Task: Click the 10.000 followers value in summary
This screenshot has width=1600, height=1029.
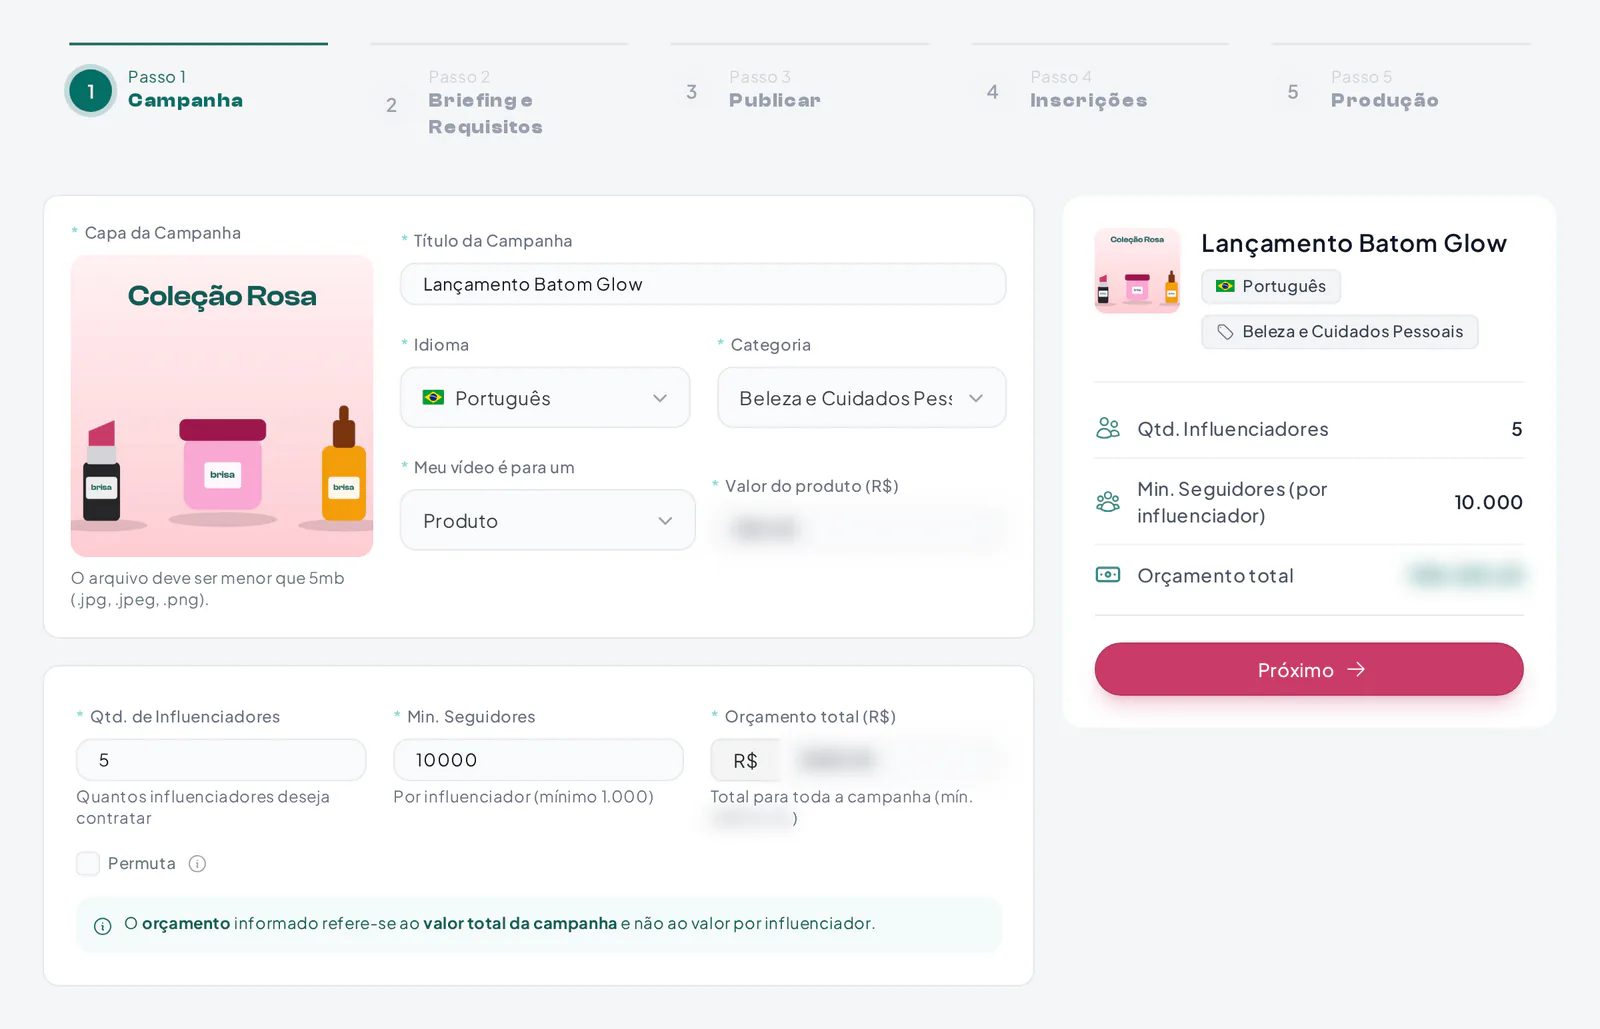Action: [1488, 502]
